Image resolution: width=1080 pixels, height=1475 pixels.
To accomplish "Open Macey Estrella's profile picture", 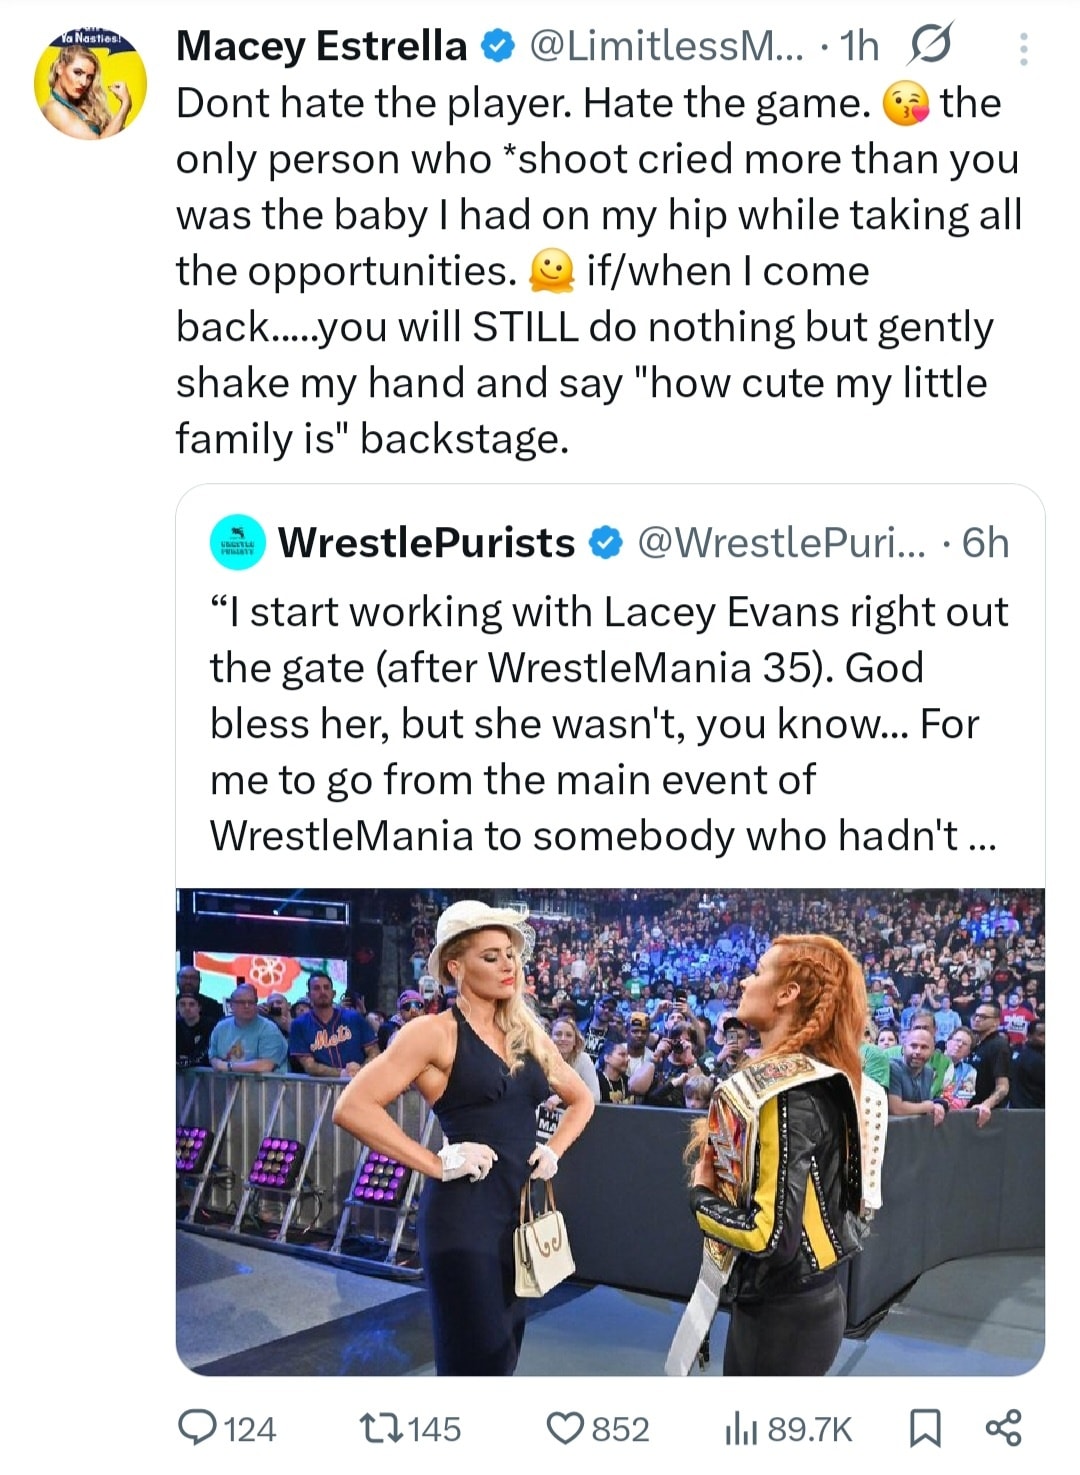I will point(90,83).
